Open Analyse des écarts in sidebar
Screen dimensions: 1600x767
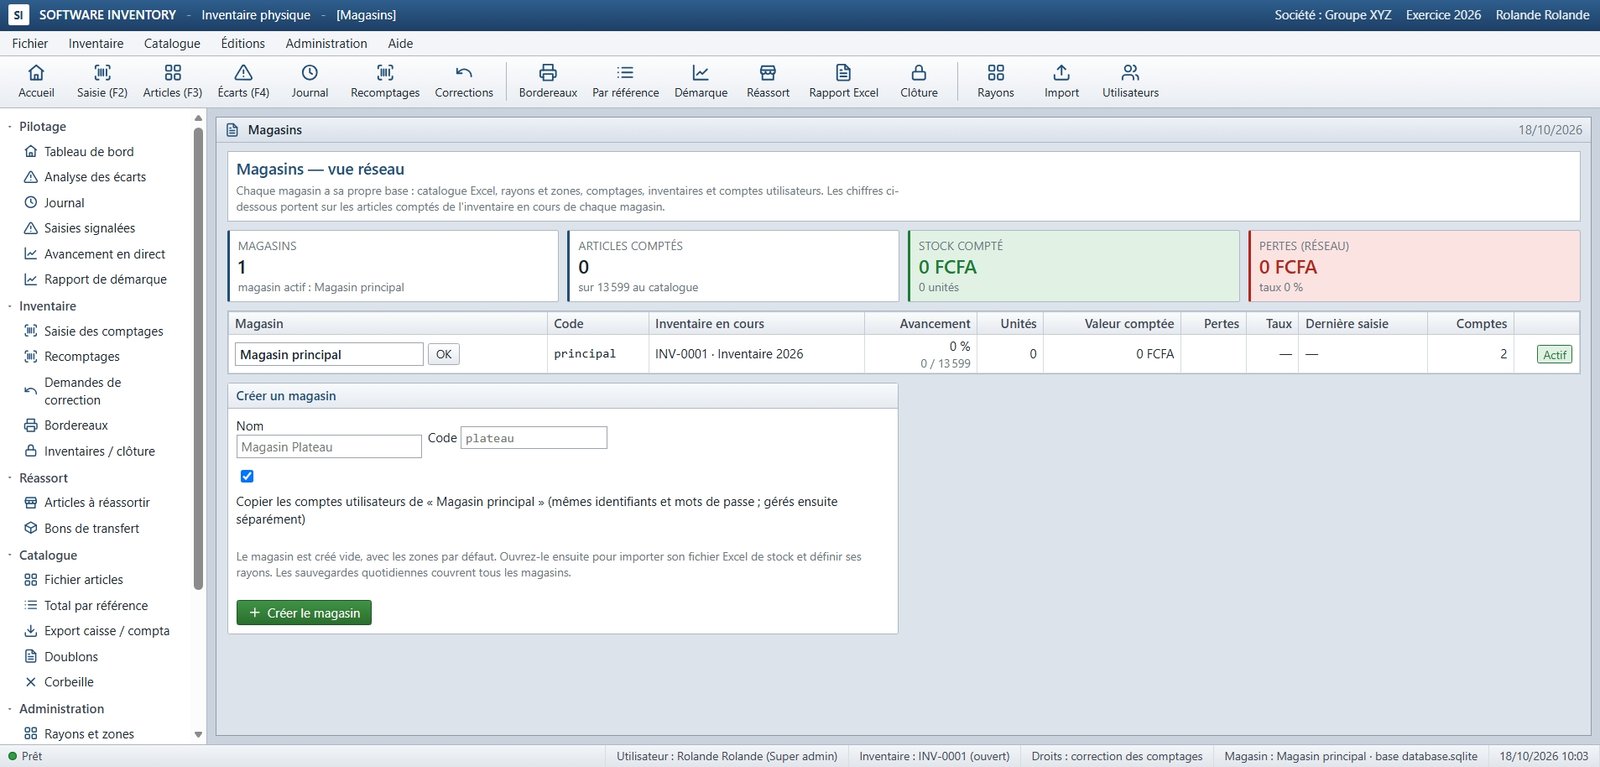click(x=95, y=177)
